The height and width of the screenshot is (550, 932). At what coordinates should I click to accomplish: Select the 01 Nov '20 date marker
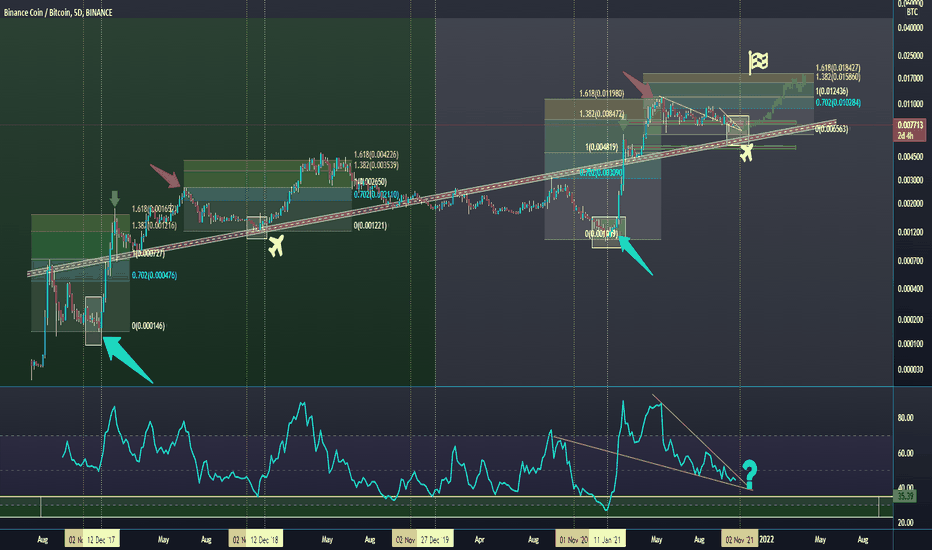(x=573, y=539)
